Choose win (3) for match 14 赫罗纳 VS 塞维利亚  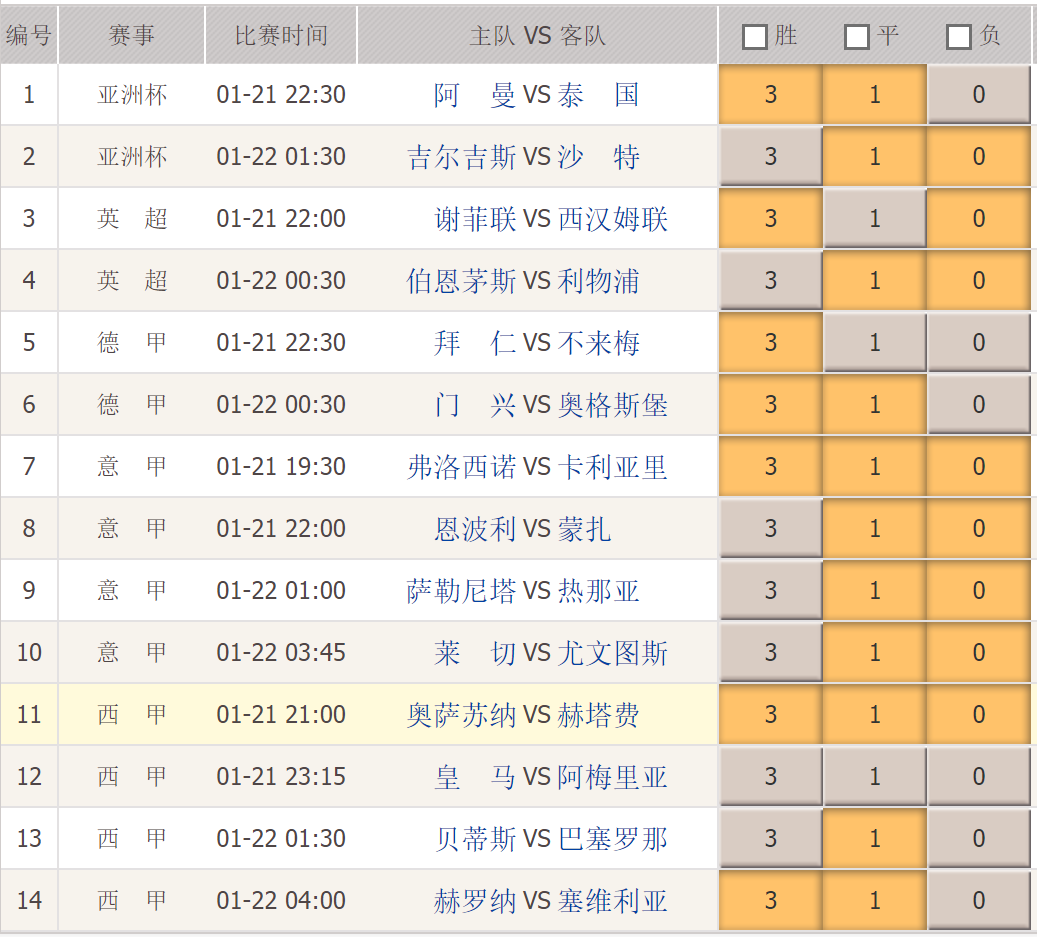[x=771, y=900]
